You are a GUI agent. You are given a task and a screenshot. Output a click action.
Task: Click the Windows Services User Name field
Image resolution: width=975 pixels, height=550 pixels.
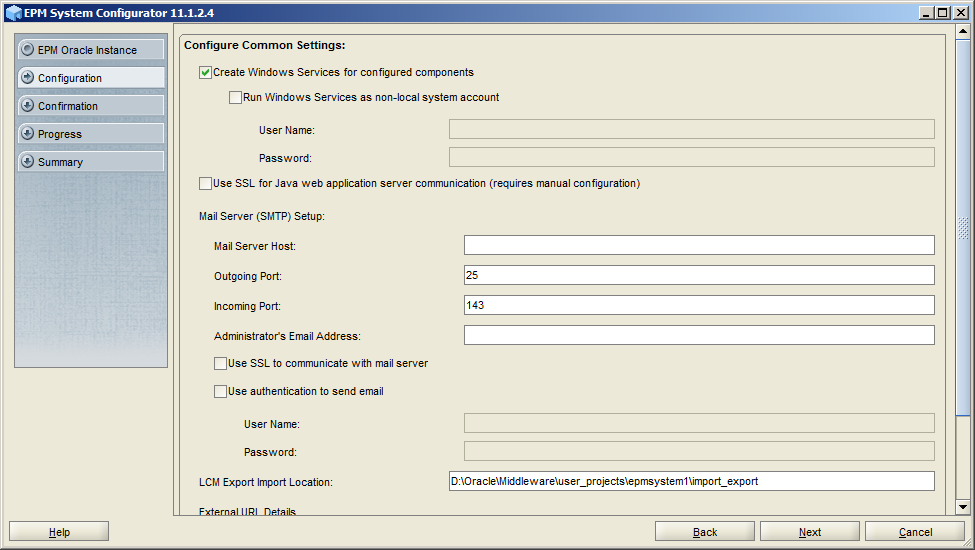(691, 129)
